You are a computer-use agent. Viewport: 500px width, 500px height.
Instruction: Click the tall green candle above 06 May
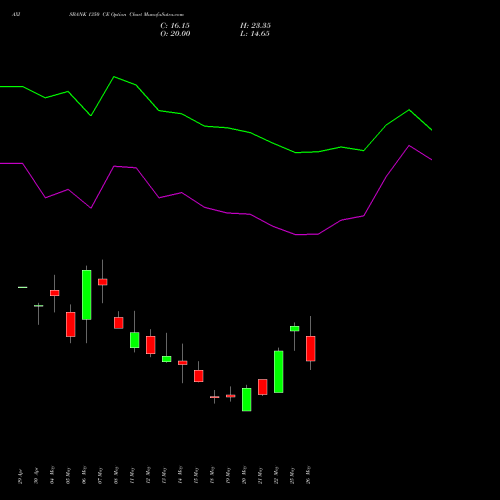pos(87,295)
